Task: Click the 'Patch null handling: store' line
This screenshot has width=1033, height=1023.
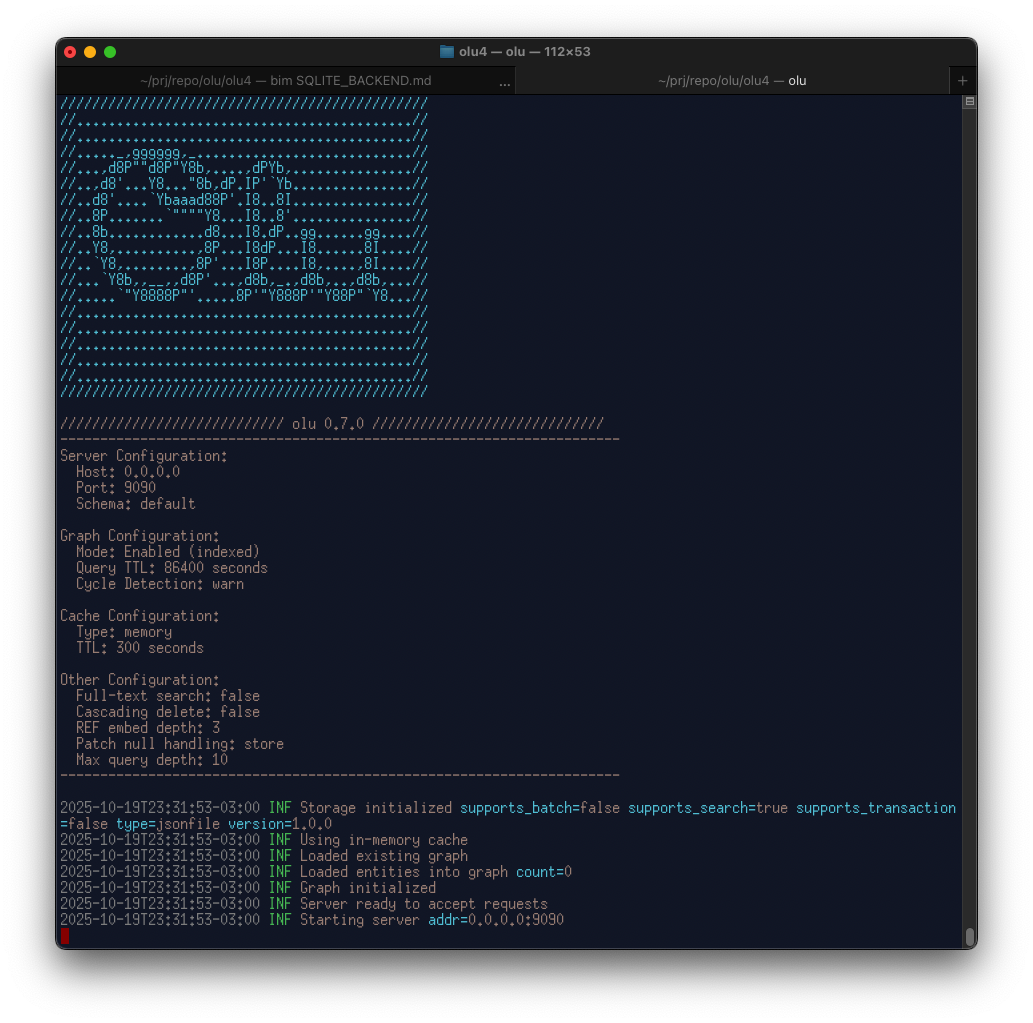Action: 180,744
